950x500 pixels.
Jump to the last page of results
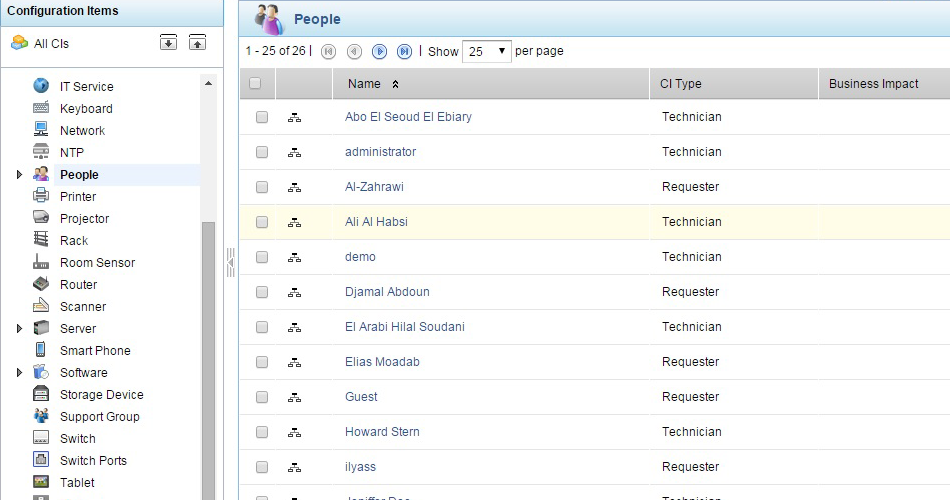point(404,51)
